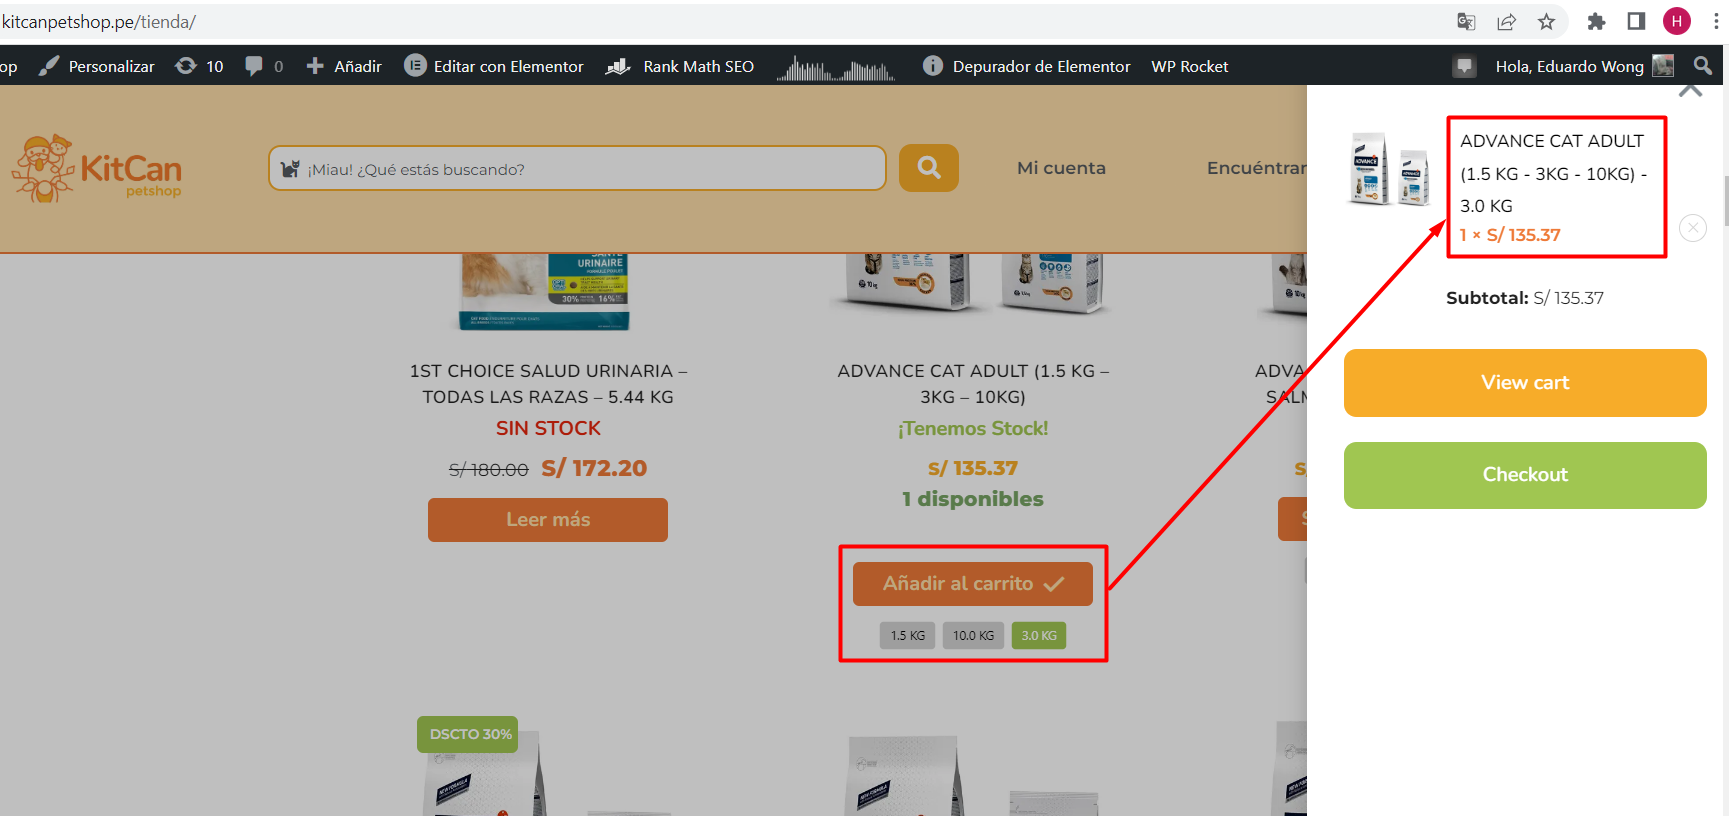Select the 3.0 KG variation swatch
Viewport: 1729px width, 816px height.
[x=1039, y=636]
